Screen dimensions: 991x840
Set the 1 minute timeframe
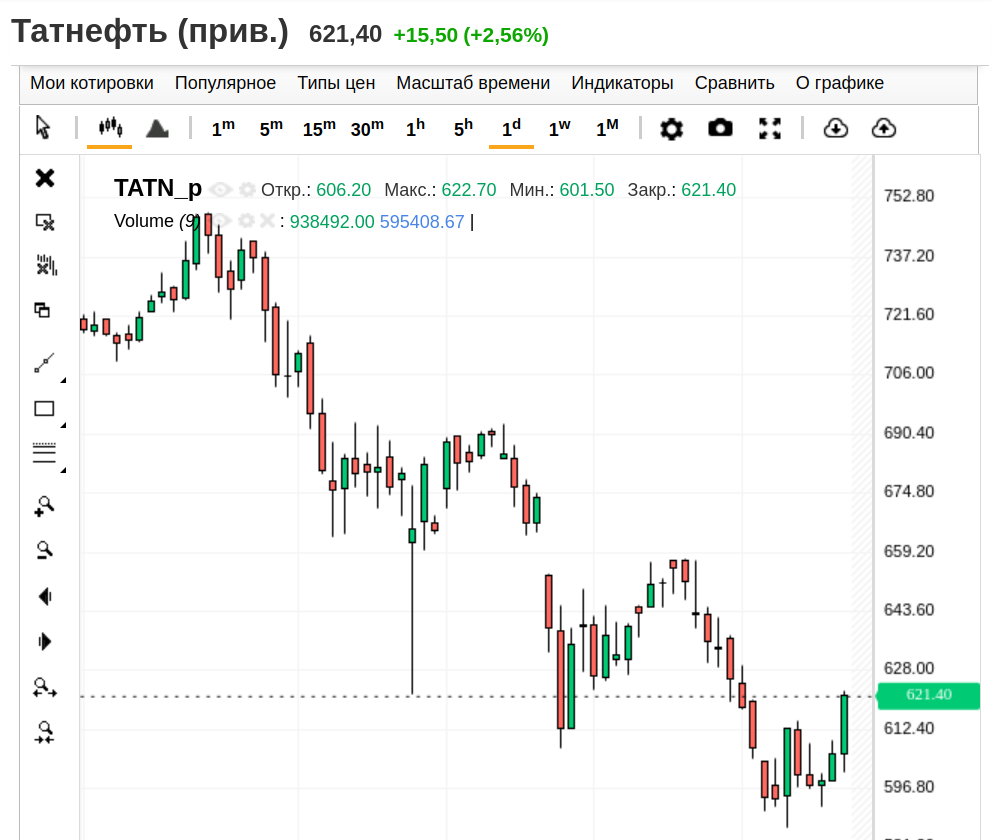tap(223, 128)
